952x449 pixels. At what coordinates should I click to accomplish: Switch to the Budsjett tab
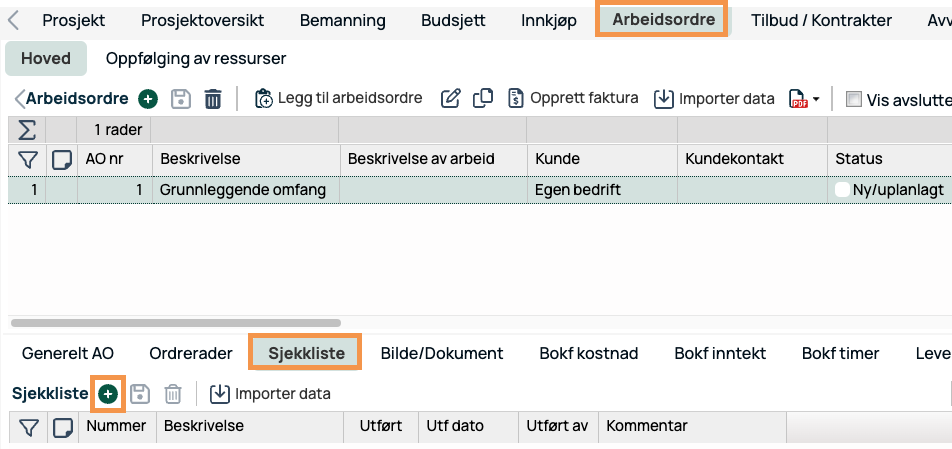(453, 20)
